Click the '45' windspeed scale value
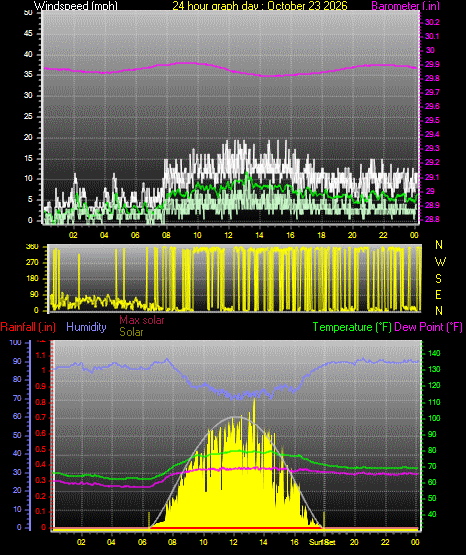Image resolution: width=466 pixels, height=555 pixels. (x=28, y=33)
